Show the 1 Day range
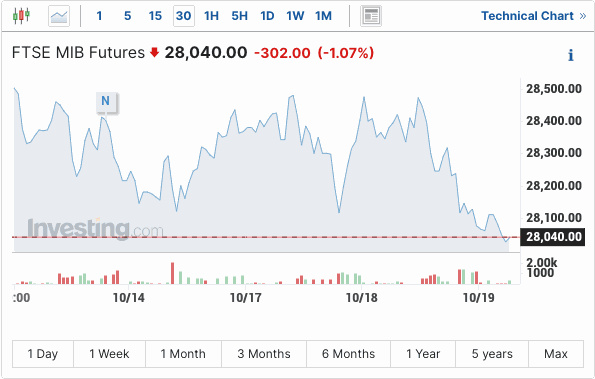This screenshot has height=379, width=595. pos(43,354)
